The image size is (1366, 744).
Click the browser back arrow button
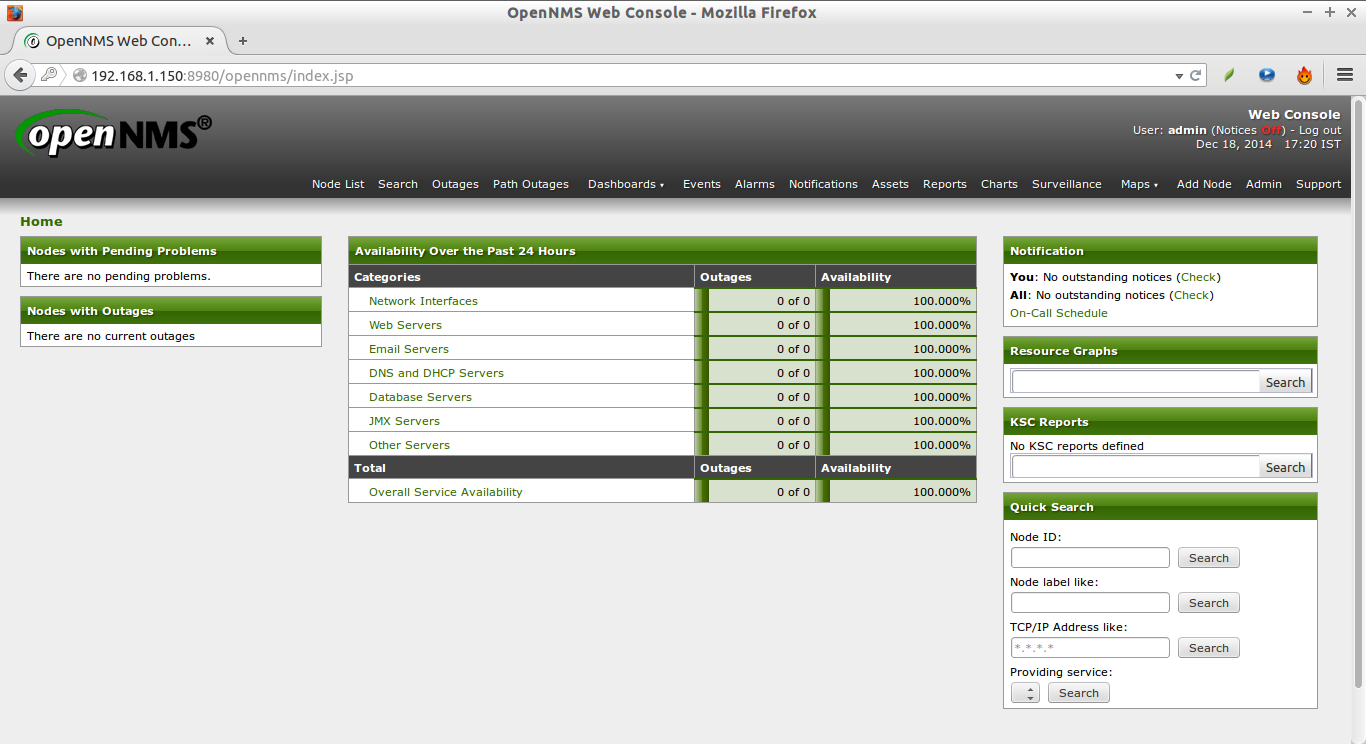point(20,75)
